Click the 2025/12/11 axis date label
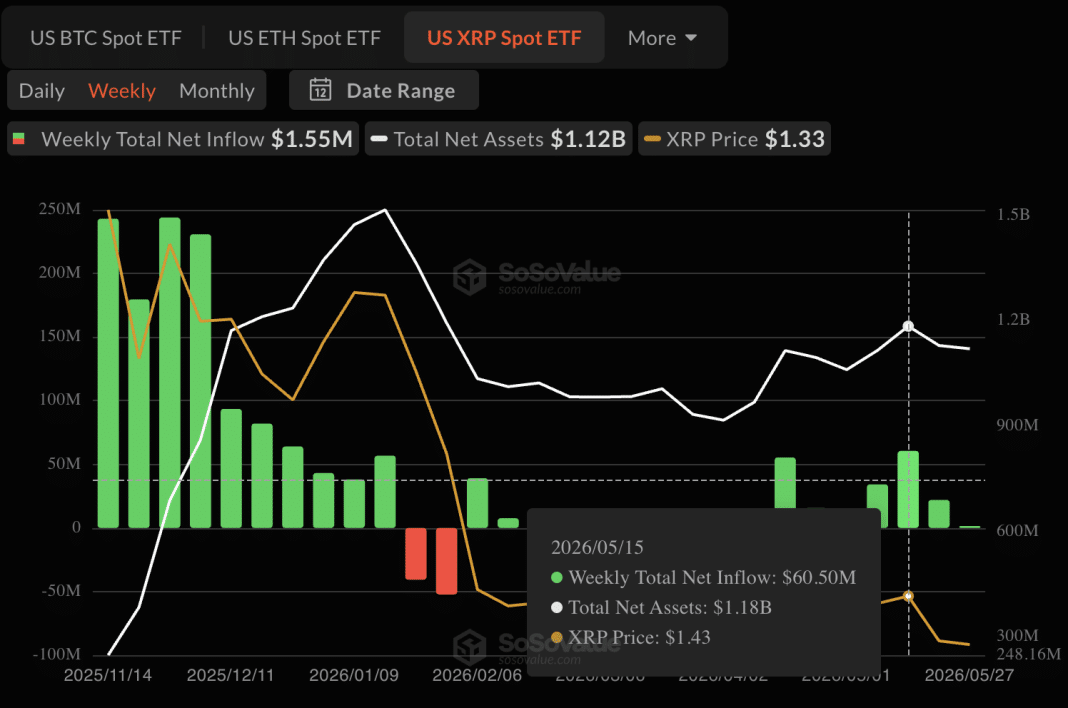Screen dimensions: 1068x708 pos(230,675)
